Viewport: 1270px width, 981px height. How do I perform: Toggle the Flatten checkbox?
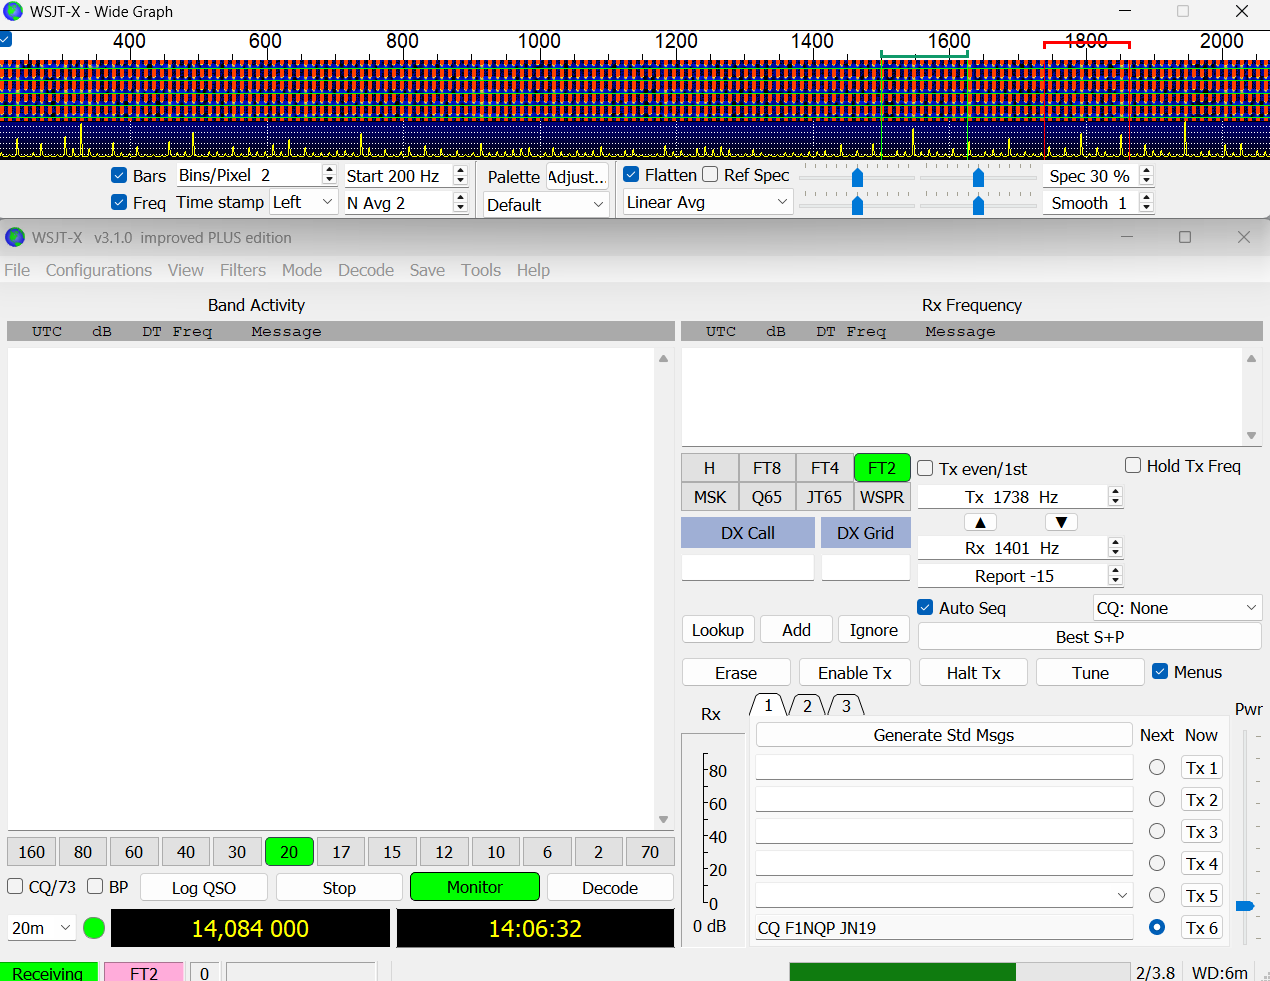[632, 175]
